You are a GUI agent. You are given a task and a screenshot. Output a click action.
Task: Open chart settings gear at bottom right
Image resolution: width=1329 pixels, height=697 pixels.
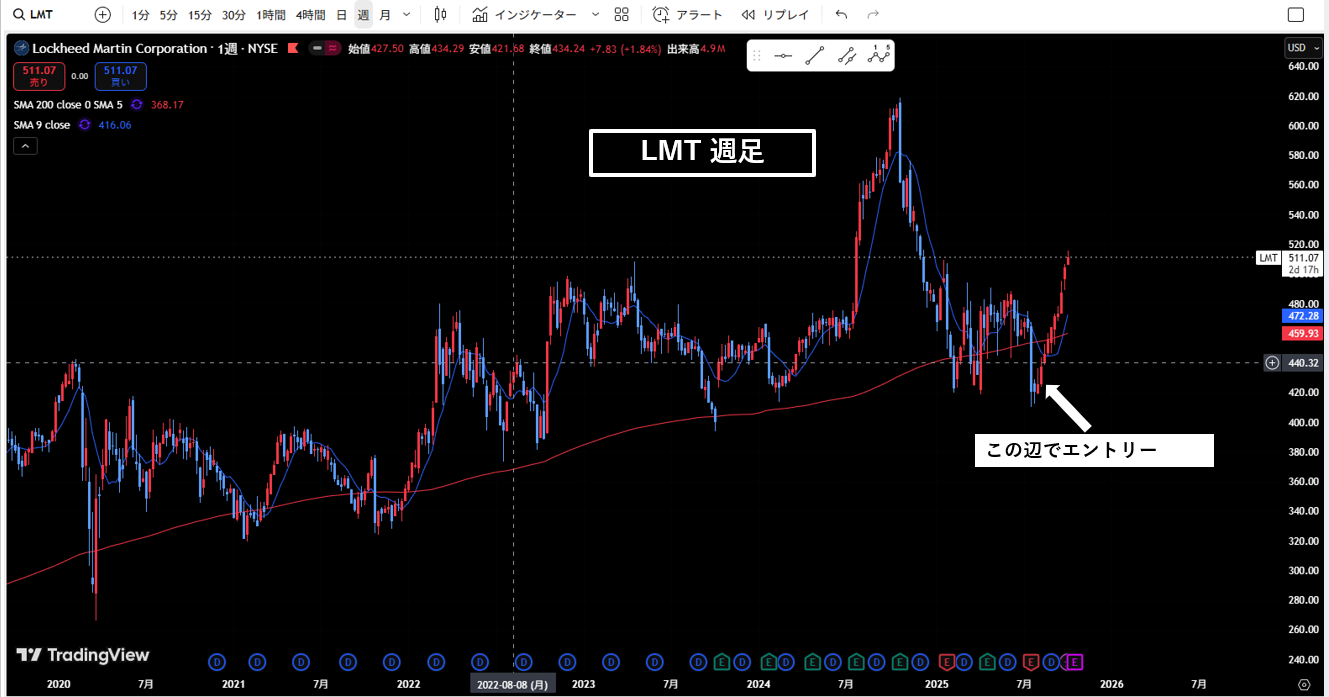pyautogui.click(x=1303, y=684)
